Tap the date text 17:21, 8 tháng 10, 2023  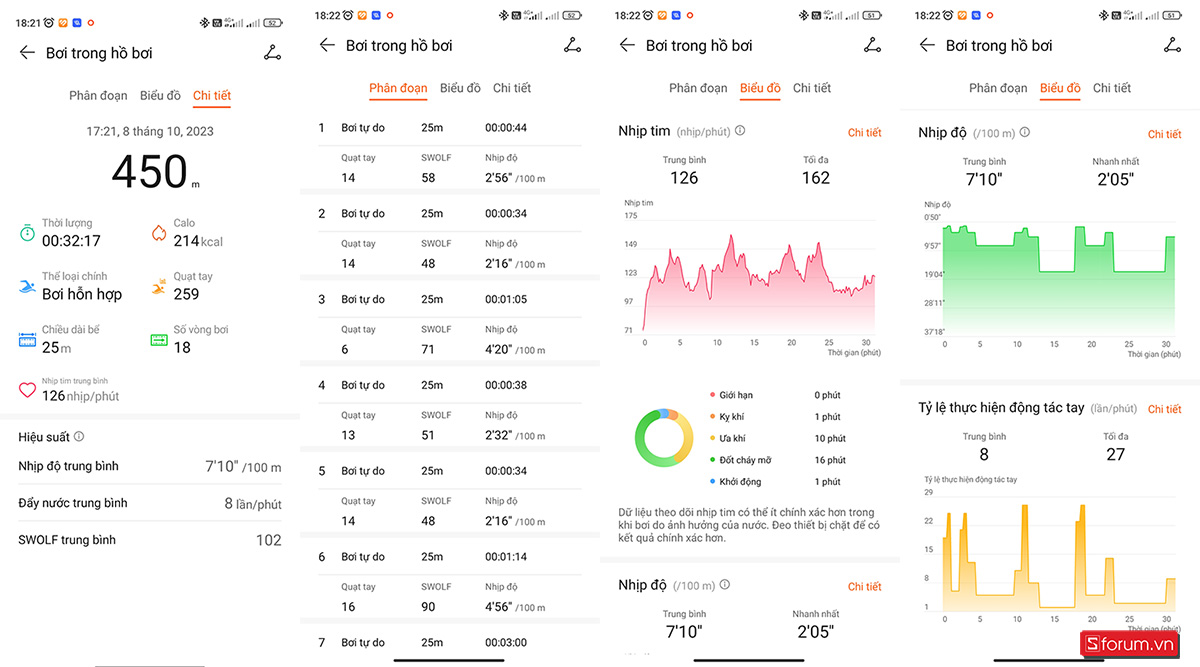point(150,131)
